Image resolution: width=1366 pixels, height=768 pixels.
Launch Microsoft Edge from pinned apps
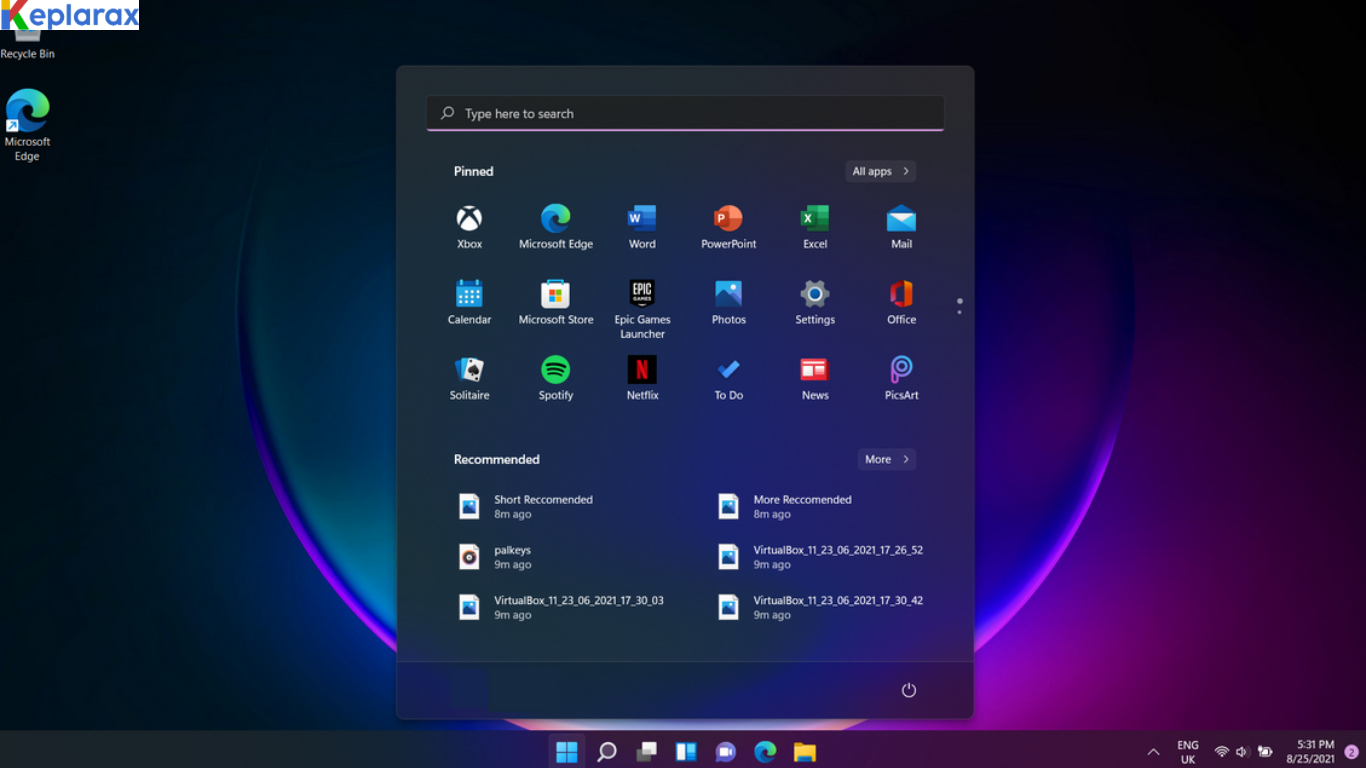pos(556,227)
